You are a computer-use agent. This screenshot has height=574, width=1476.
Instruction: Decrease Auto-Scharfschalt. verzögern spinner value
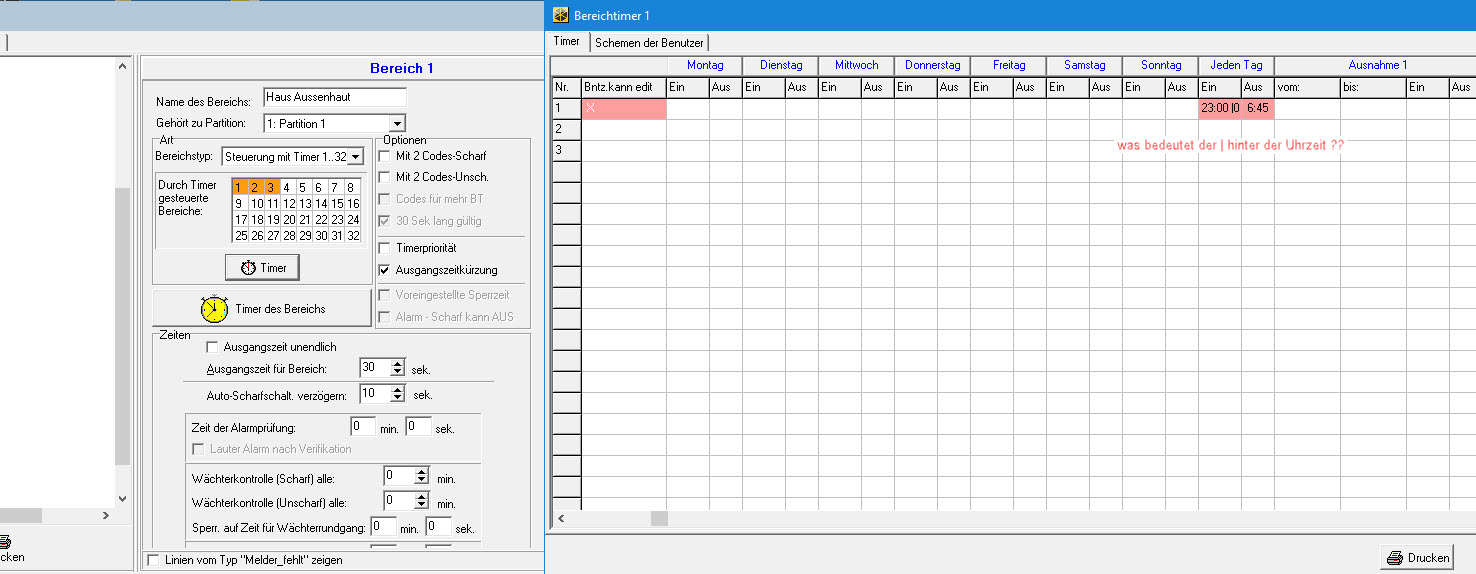tap(398, 399)
